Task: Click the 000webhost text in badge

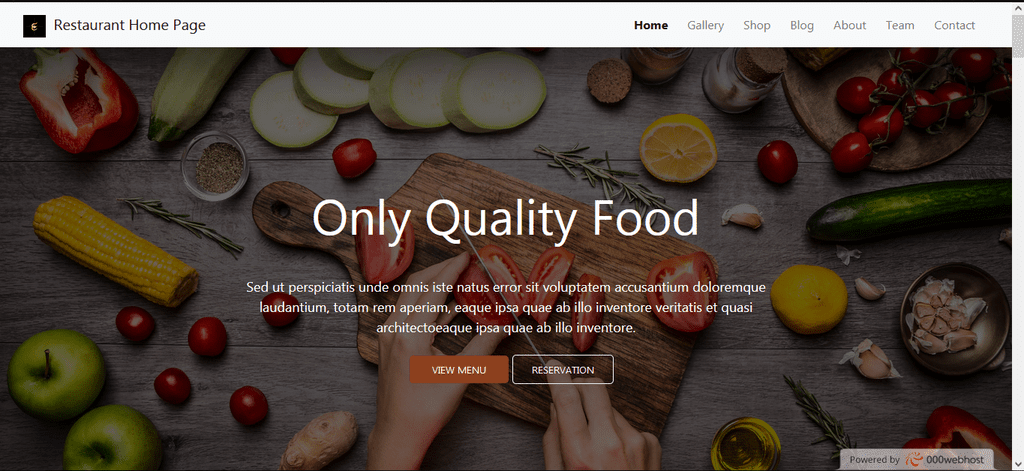Action: 955,460
